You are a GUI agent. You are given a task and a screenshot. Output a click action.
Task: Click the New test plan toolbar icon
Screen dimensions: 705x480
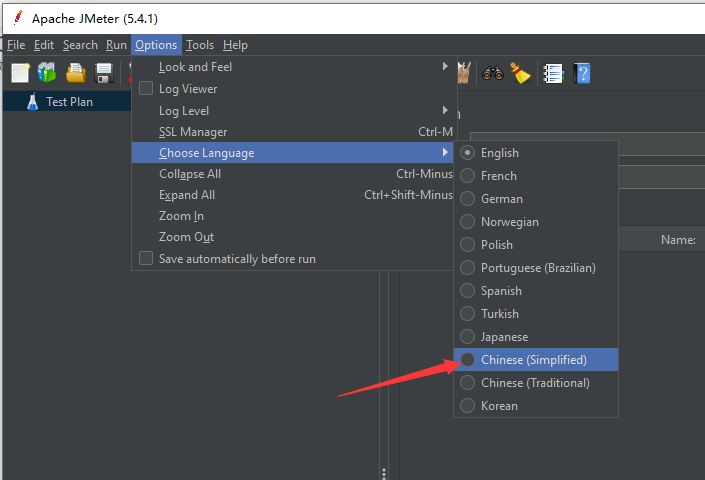click(20, 73)
